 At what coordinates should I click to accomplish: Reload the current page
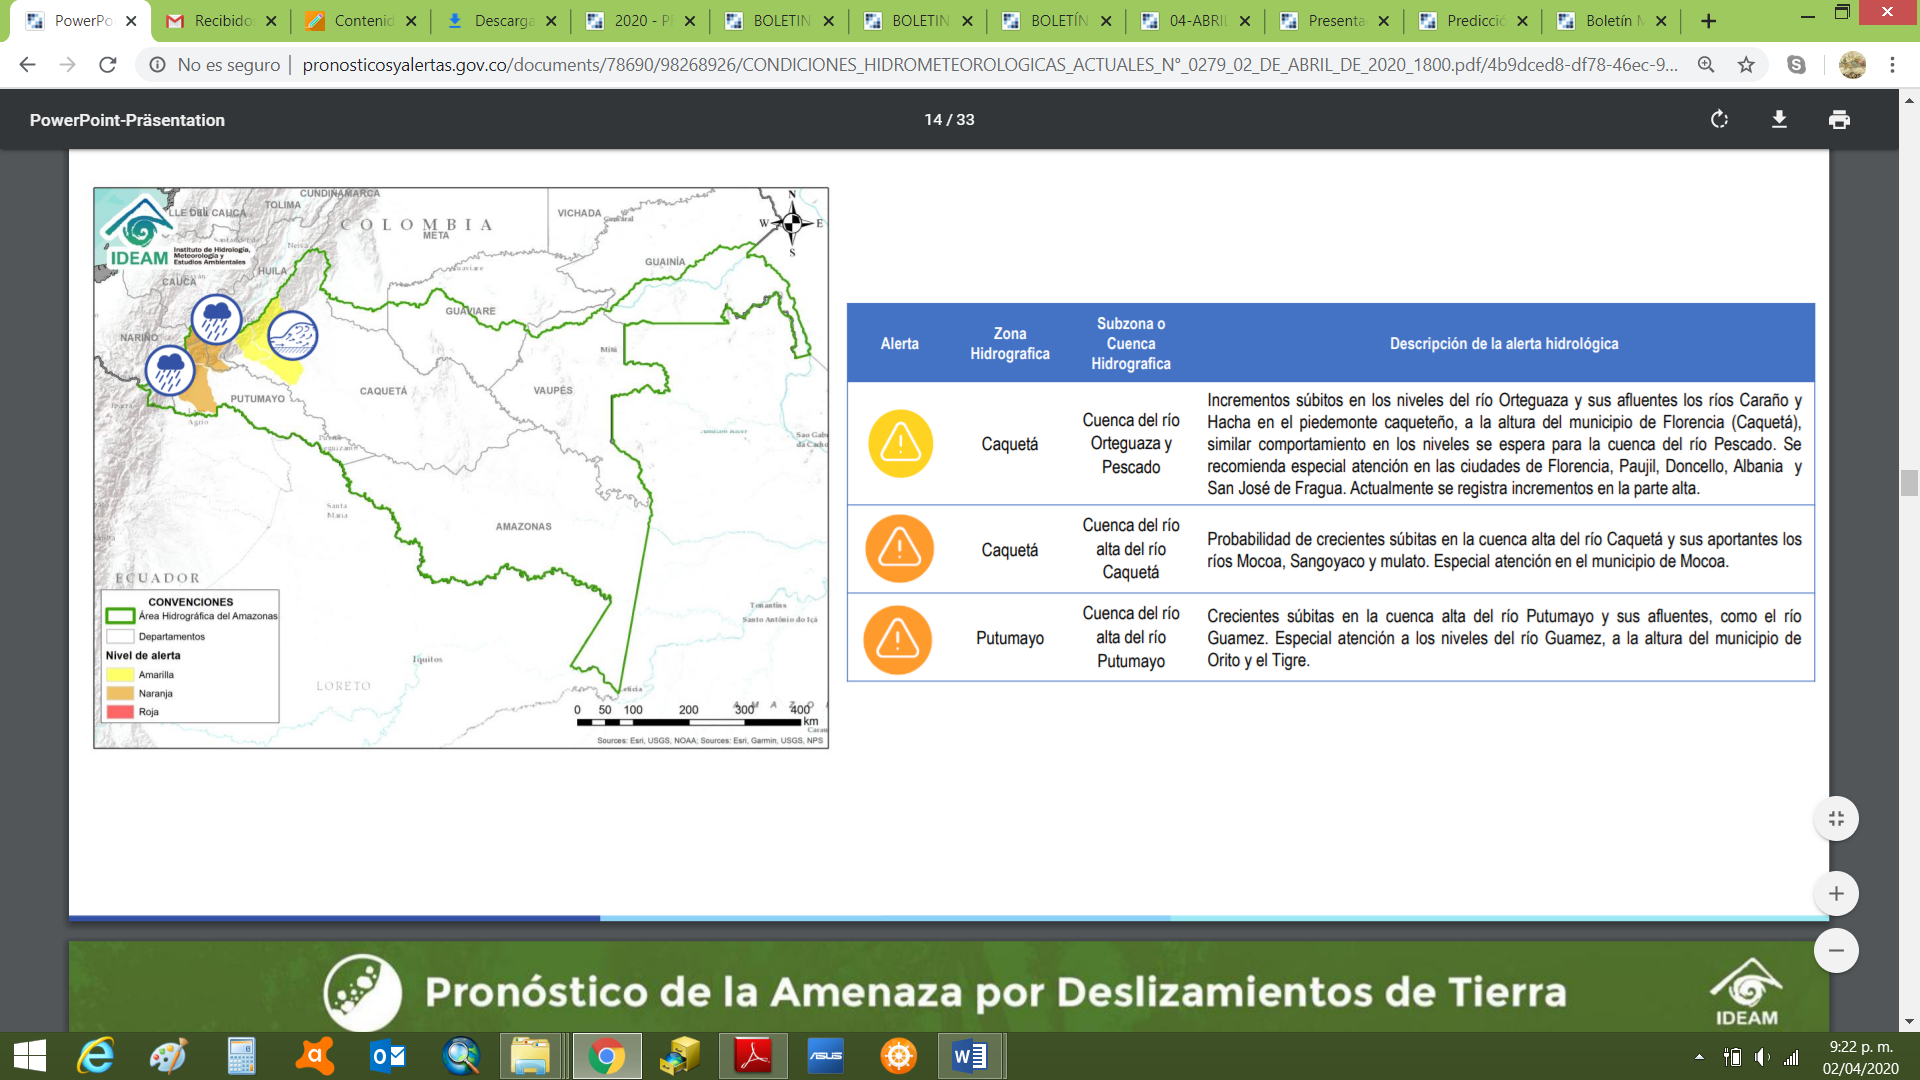point(108,65)
